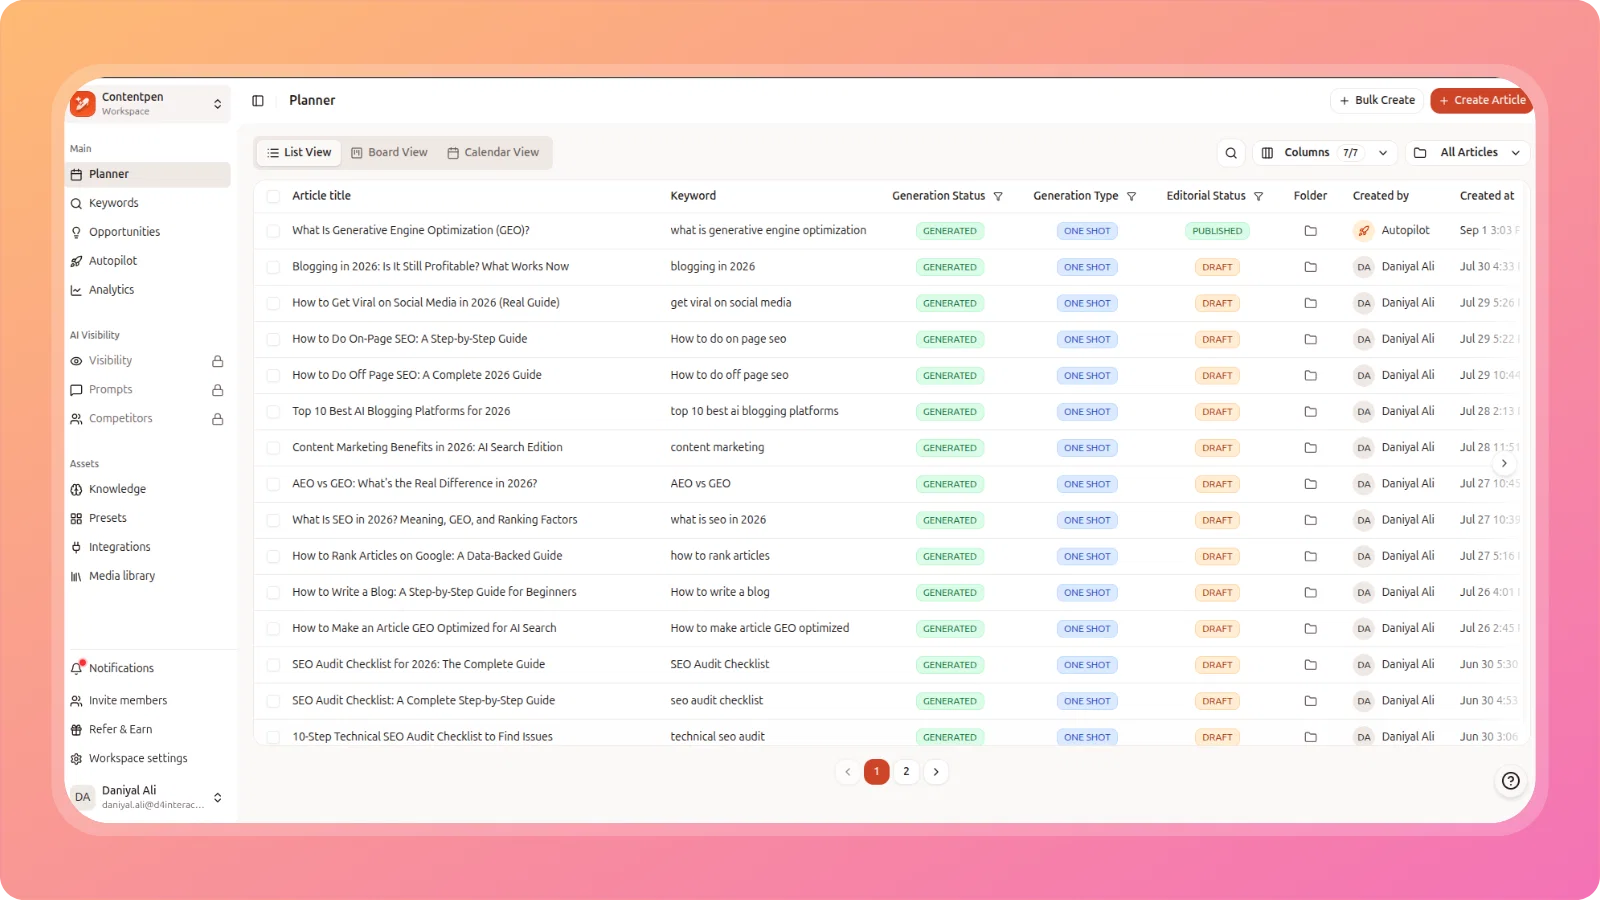This screenshot has height=900, width=1600.
Task: Click the folder icon in Top 10 Best AI Blogging row
Action: coord(1310,412)
